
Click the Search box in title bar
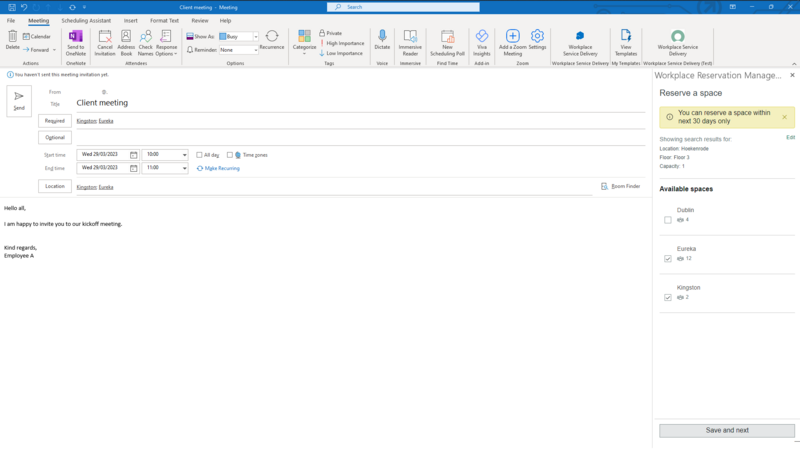tap(403, 7)
